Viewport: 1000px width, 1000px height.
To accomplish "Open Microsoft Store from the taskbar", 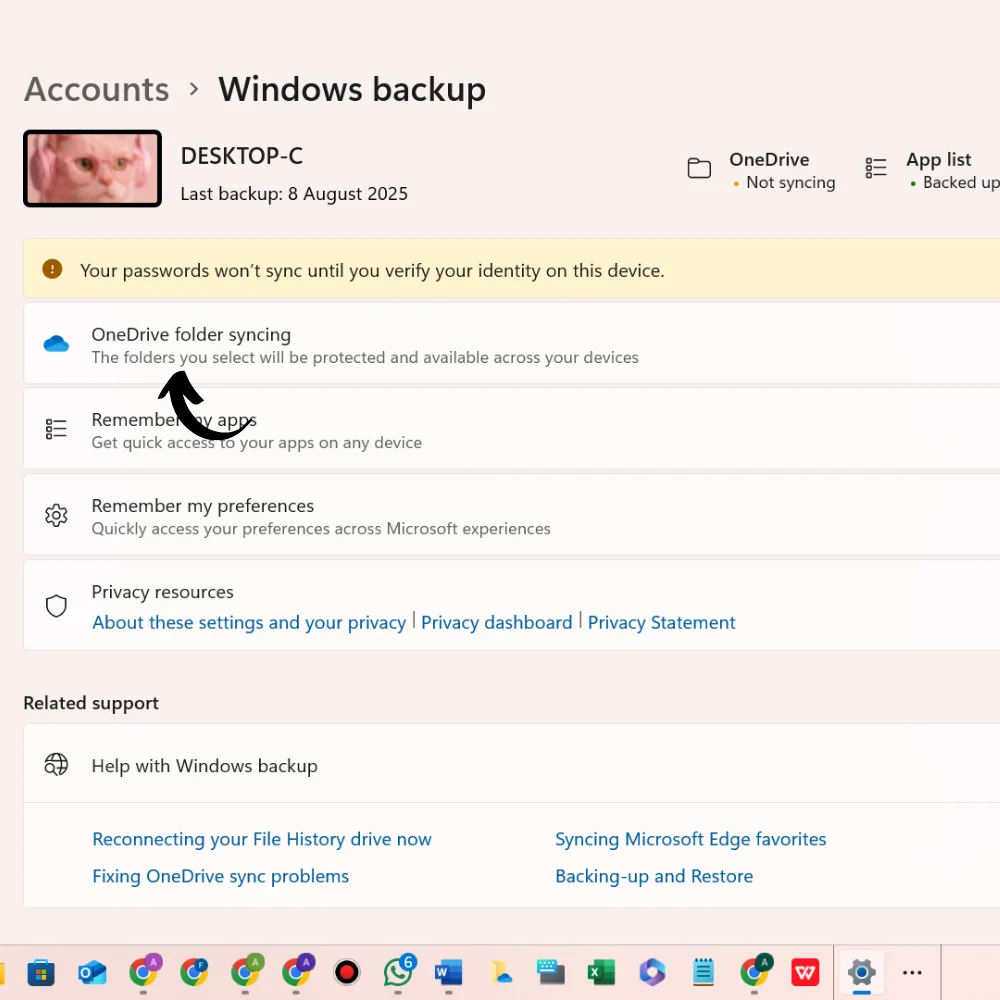I will point(41,973).
